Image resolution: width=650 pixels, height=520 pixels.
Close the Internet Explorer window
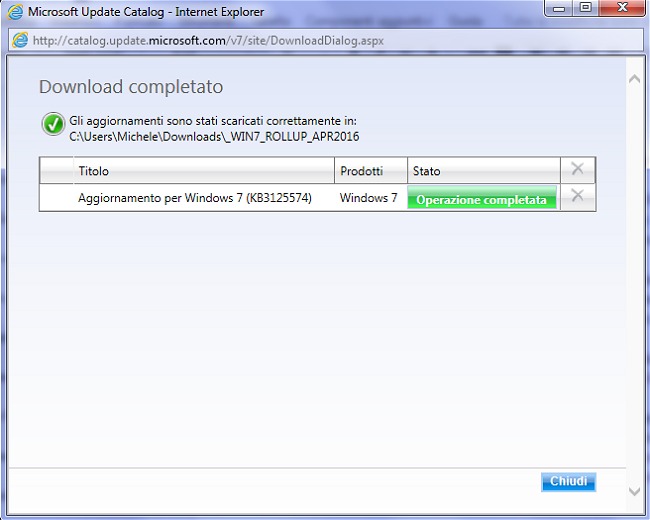[622, 7]
